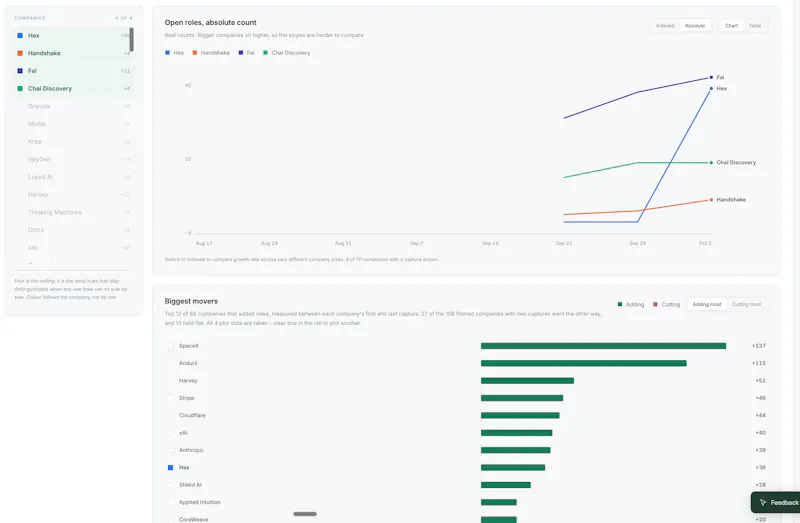Screen dimensions: 800x523
Task: Select the Krea company row
Action: [x=73, y=141]
